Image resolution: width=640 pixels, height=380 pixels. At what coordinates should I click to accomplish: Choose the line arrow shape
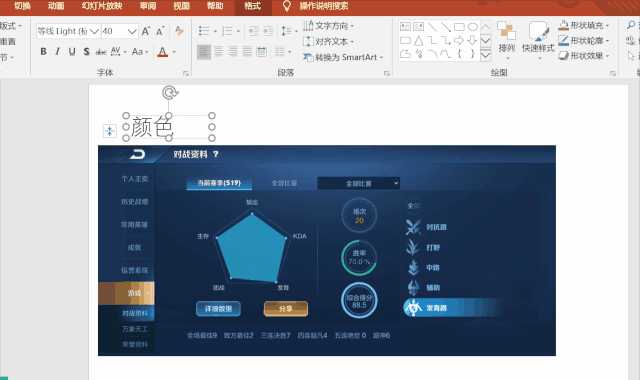446,27
